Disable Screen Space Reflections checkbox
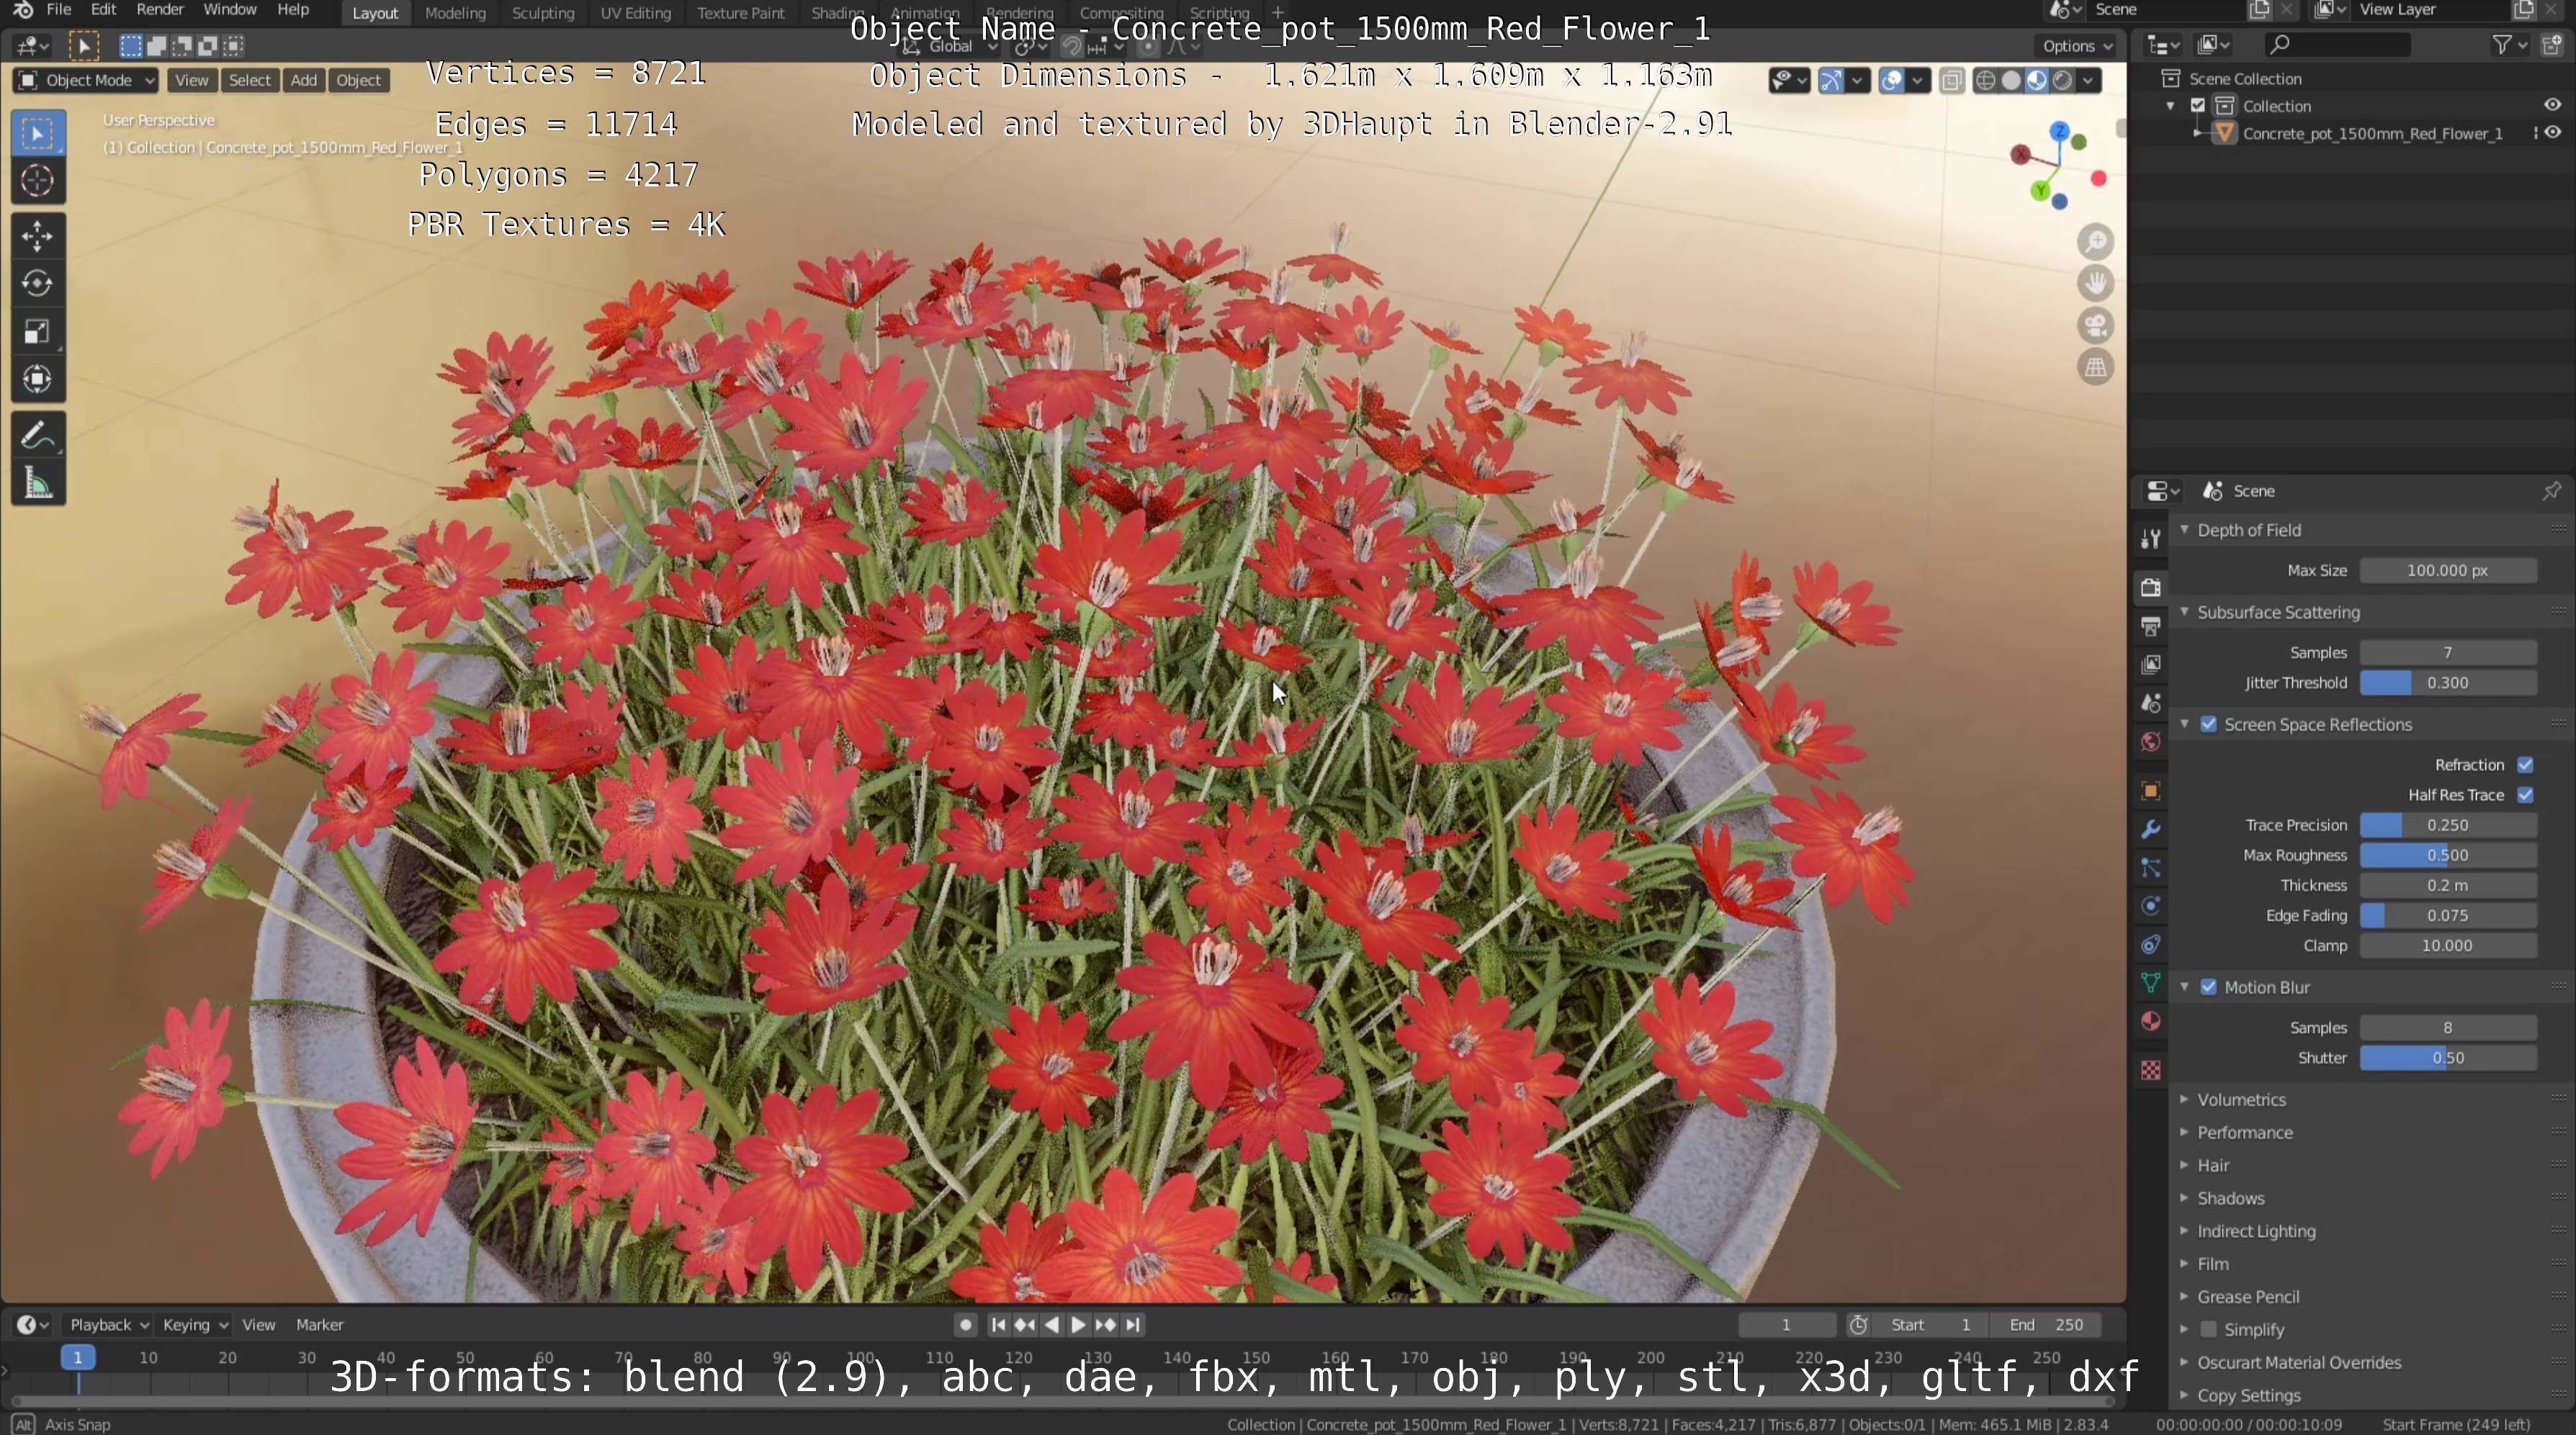2576x1435 pixels. 2209,724
